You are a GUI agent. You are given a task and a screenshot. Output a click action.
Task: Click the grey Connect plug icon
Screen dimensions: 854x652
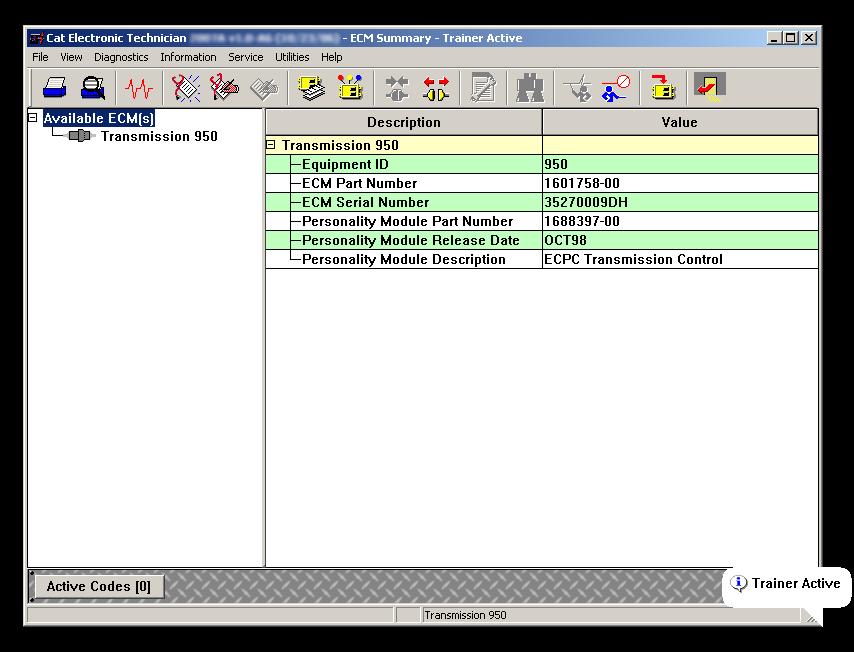click(x=396, y=88)
